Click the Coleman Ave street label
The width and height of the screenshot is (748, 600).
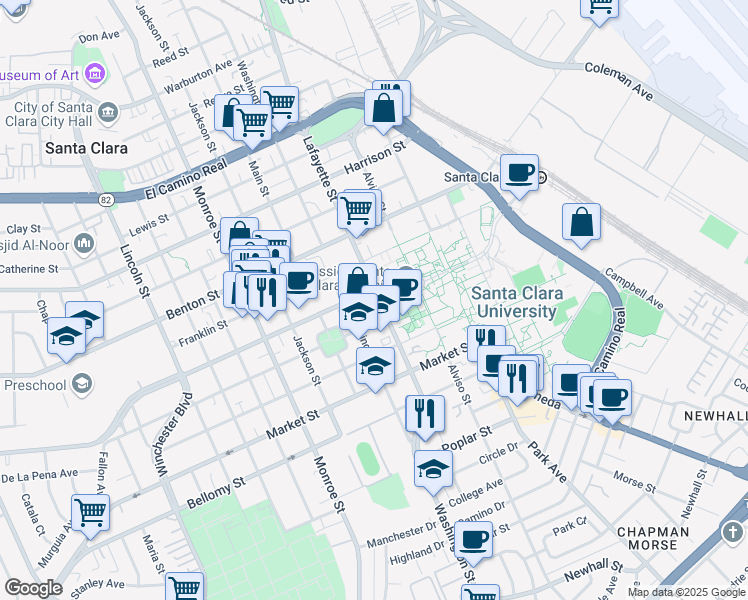619,81
